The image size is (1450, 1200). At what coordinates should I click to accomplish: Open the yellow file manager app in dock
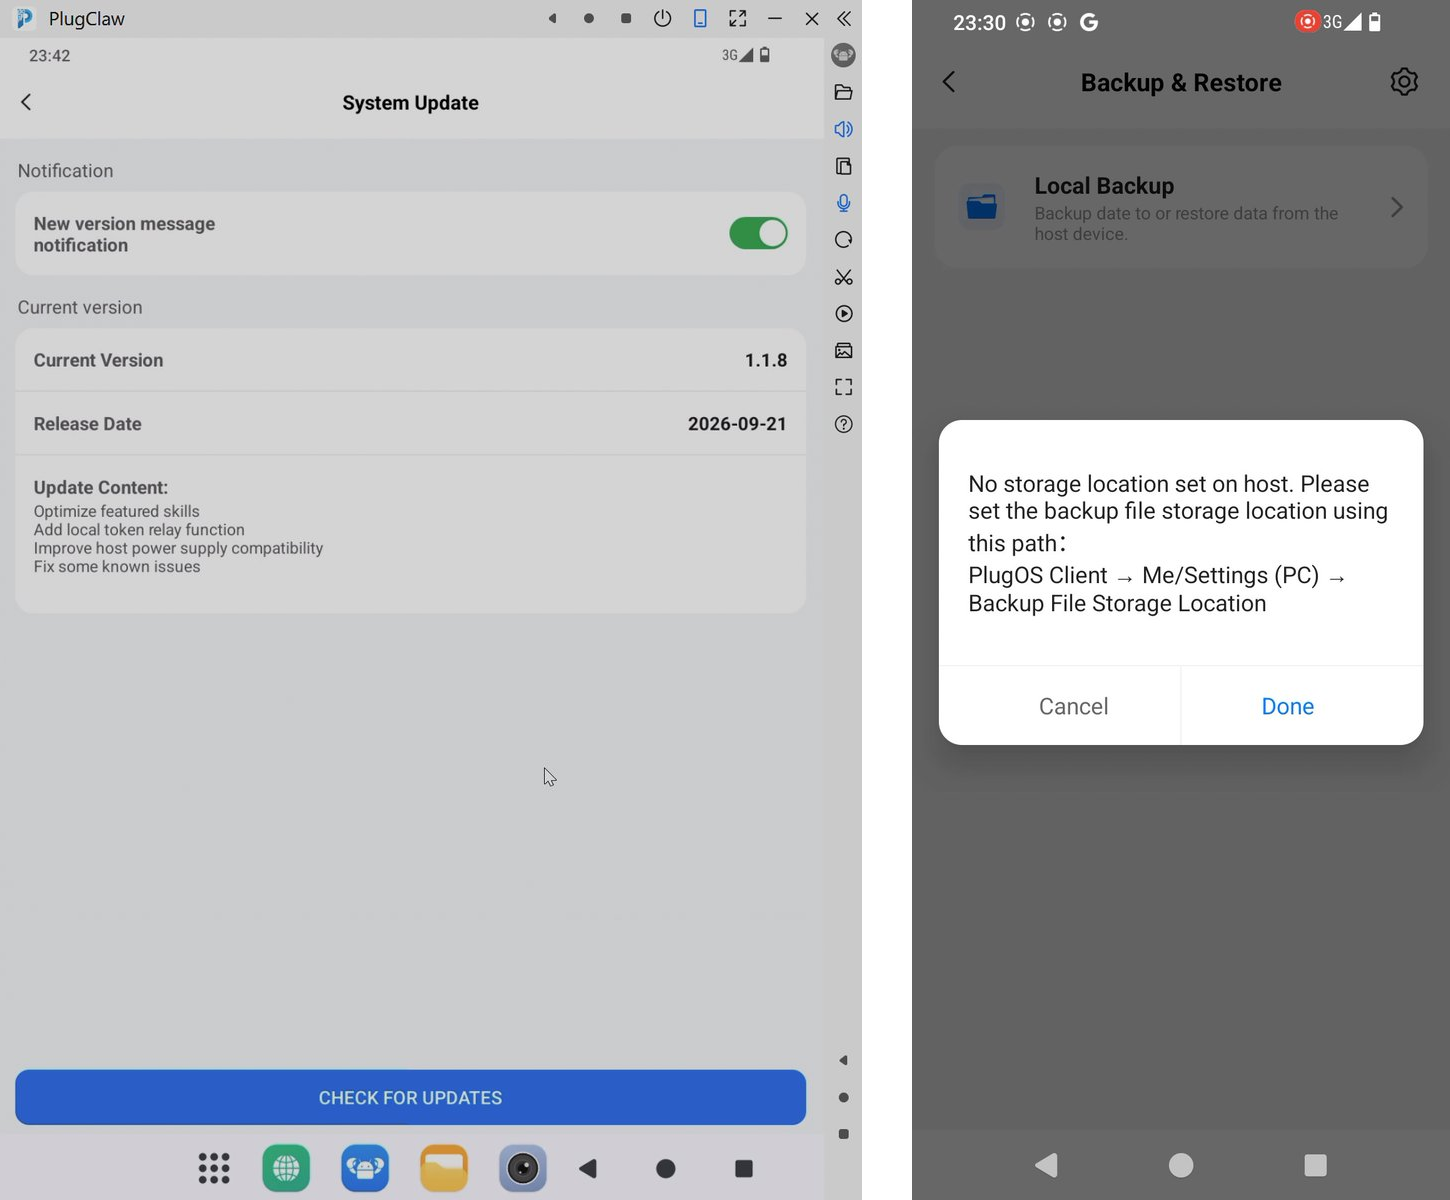coord(444,1168)
